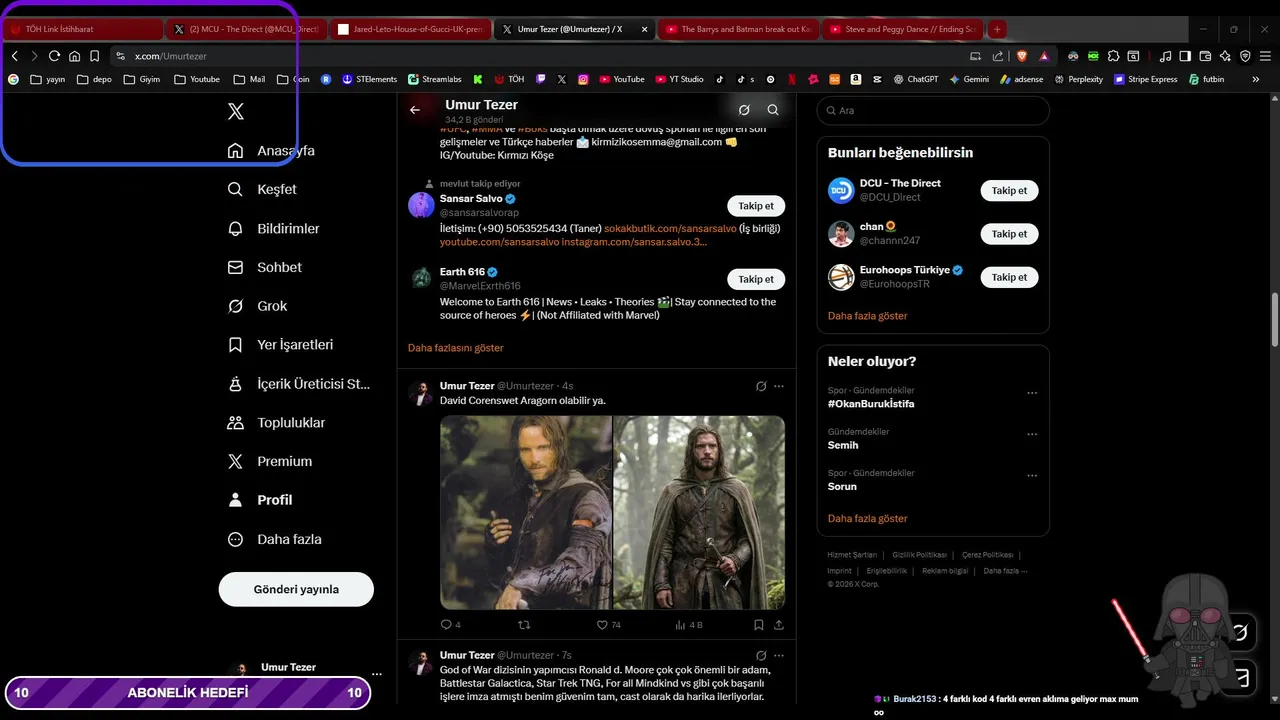
Task: Click the Ara search field
Action: click(933, 110)
